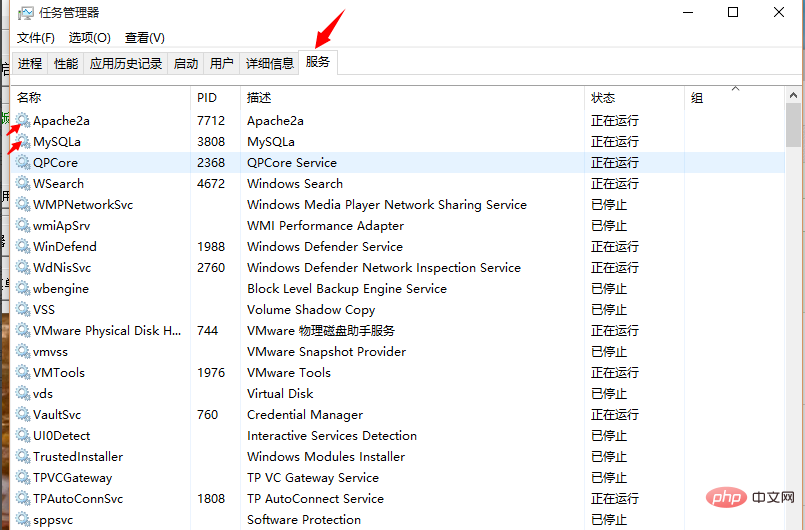
Task: Sort by the 描述 column header
Action: tap(412, 98)
